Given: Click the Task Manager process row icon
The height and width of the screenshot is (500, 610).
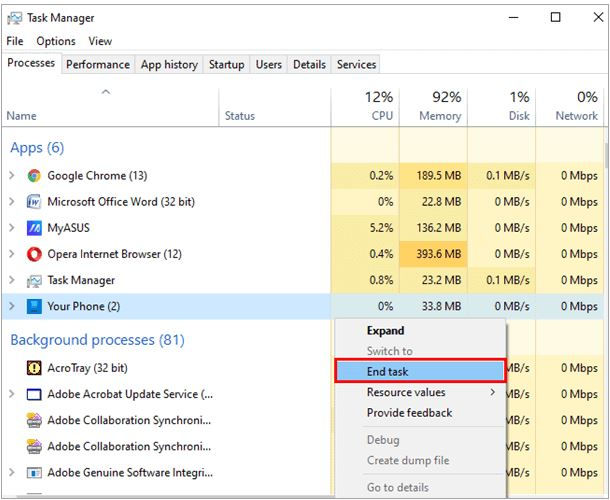Looking at the screenshot, I should 34,281.
